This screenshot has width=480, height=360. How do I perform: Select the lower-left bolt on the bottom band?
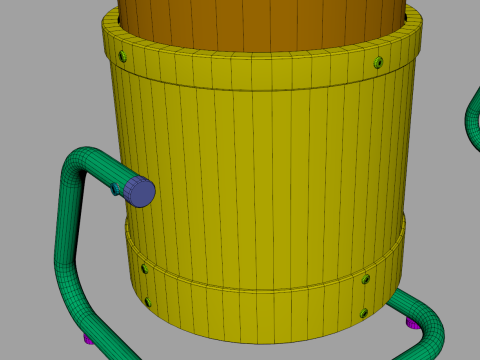[148, 302]
